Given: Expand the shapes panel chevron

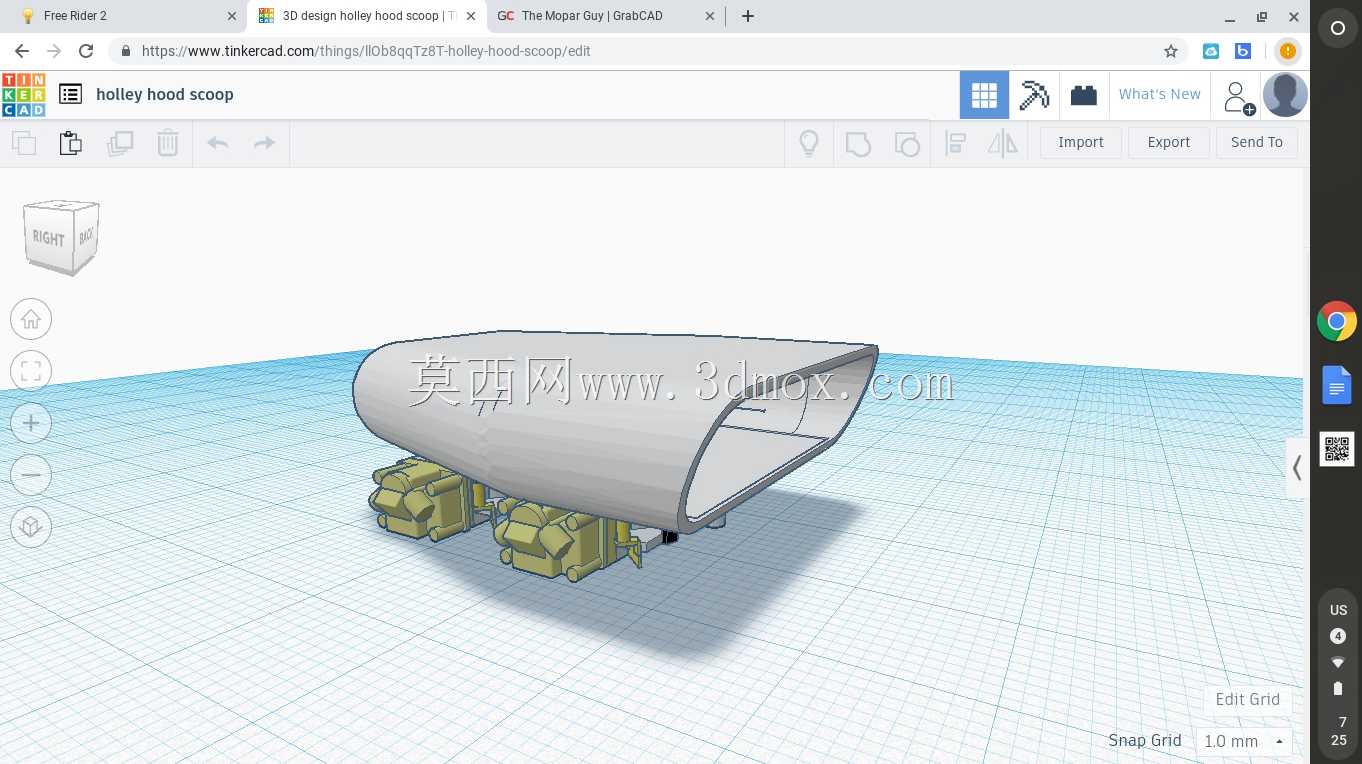Looking at the screenshot, I should point(1297,468).
